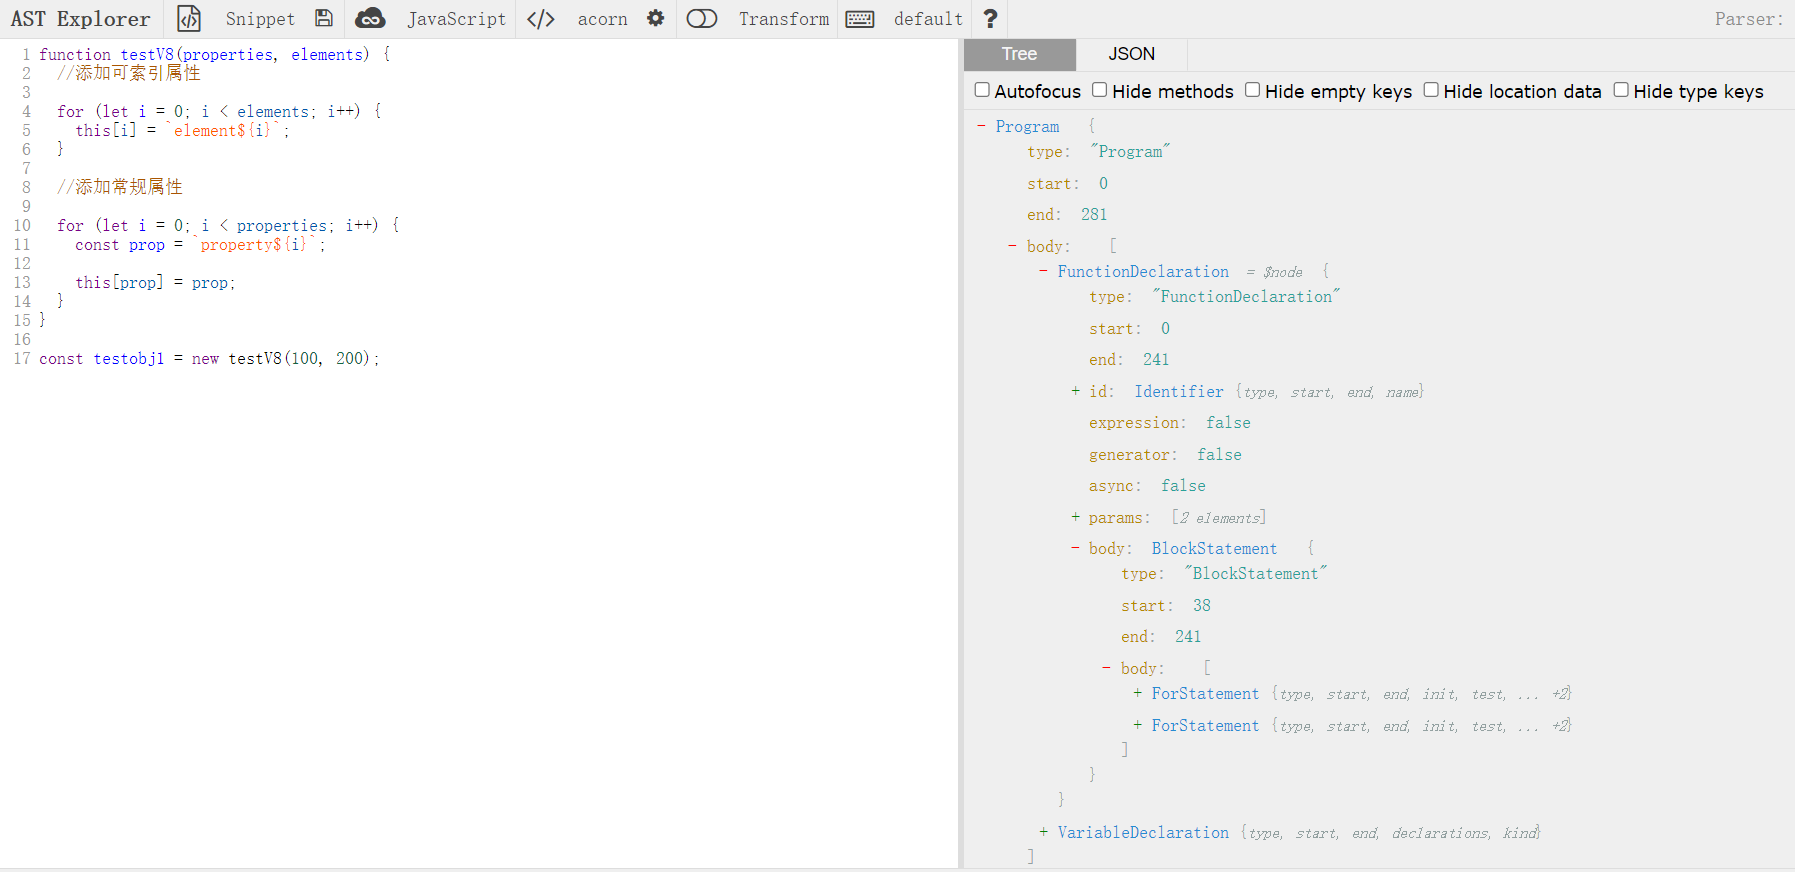The image size is (1795, 872).
Task: Click the save floppy disk icon
Action: click(x=323, y=19)
